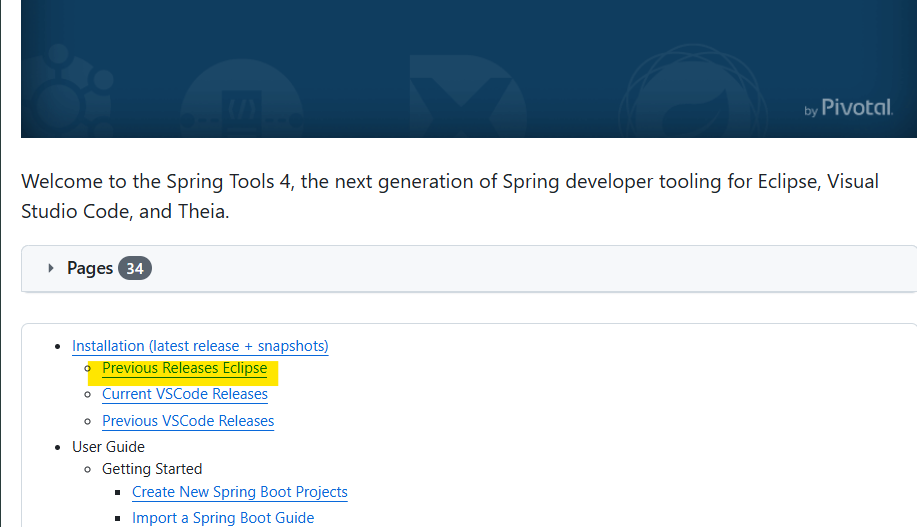Click the Pivotal logo in banner
Viewport: 917px width, 527px height.
point(848,108)
